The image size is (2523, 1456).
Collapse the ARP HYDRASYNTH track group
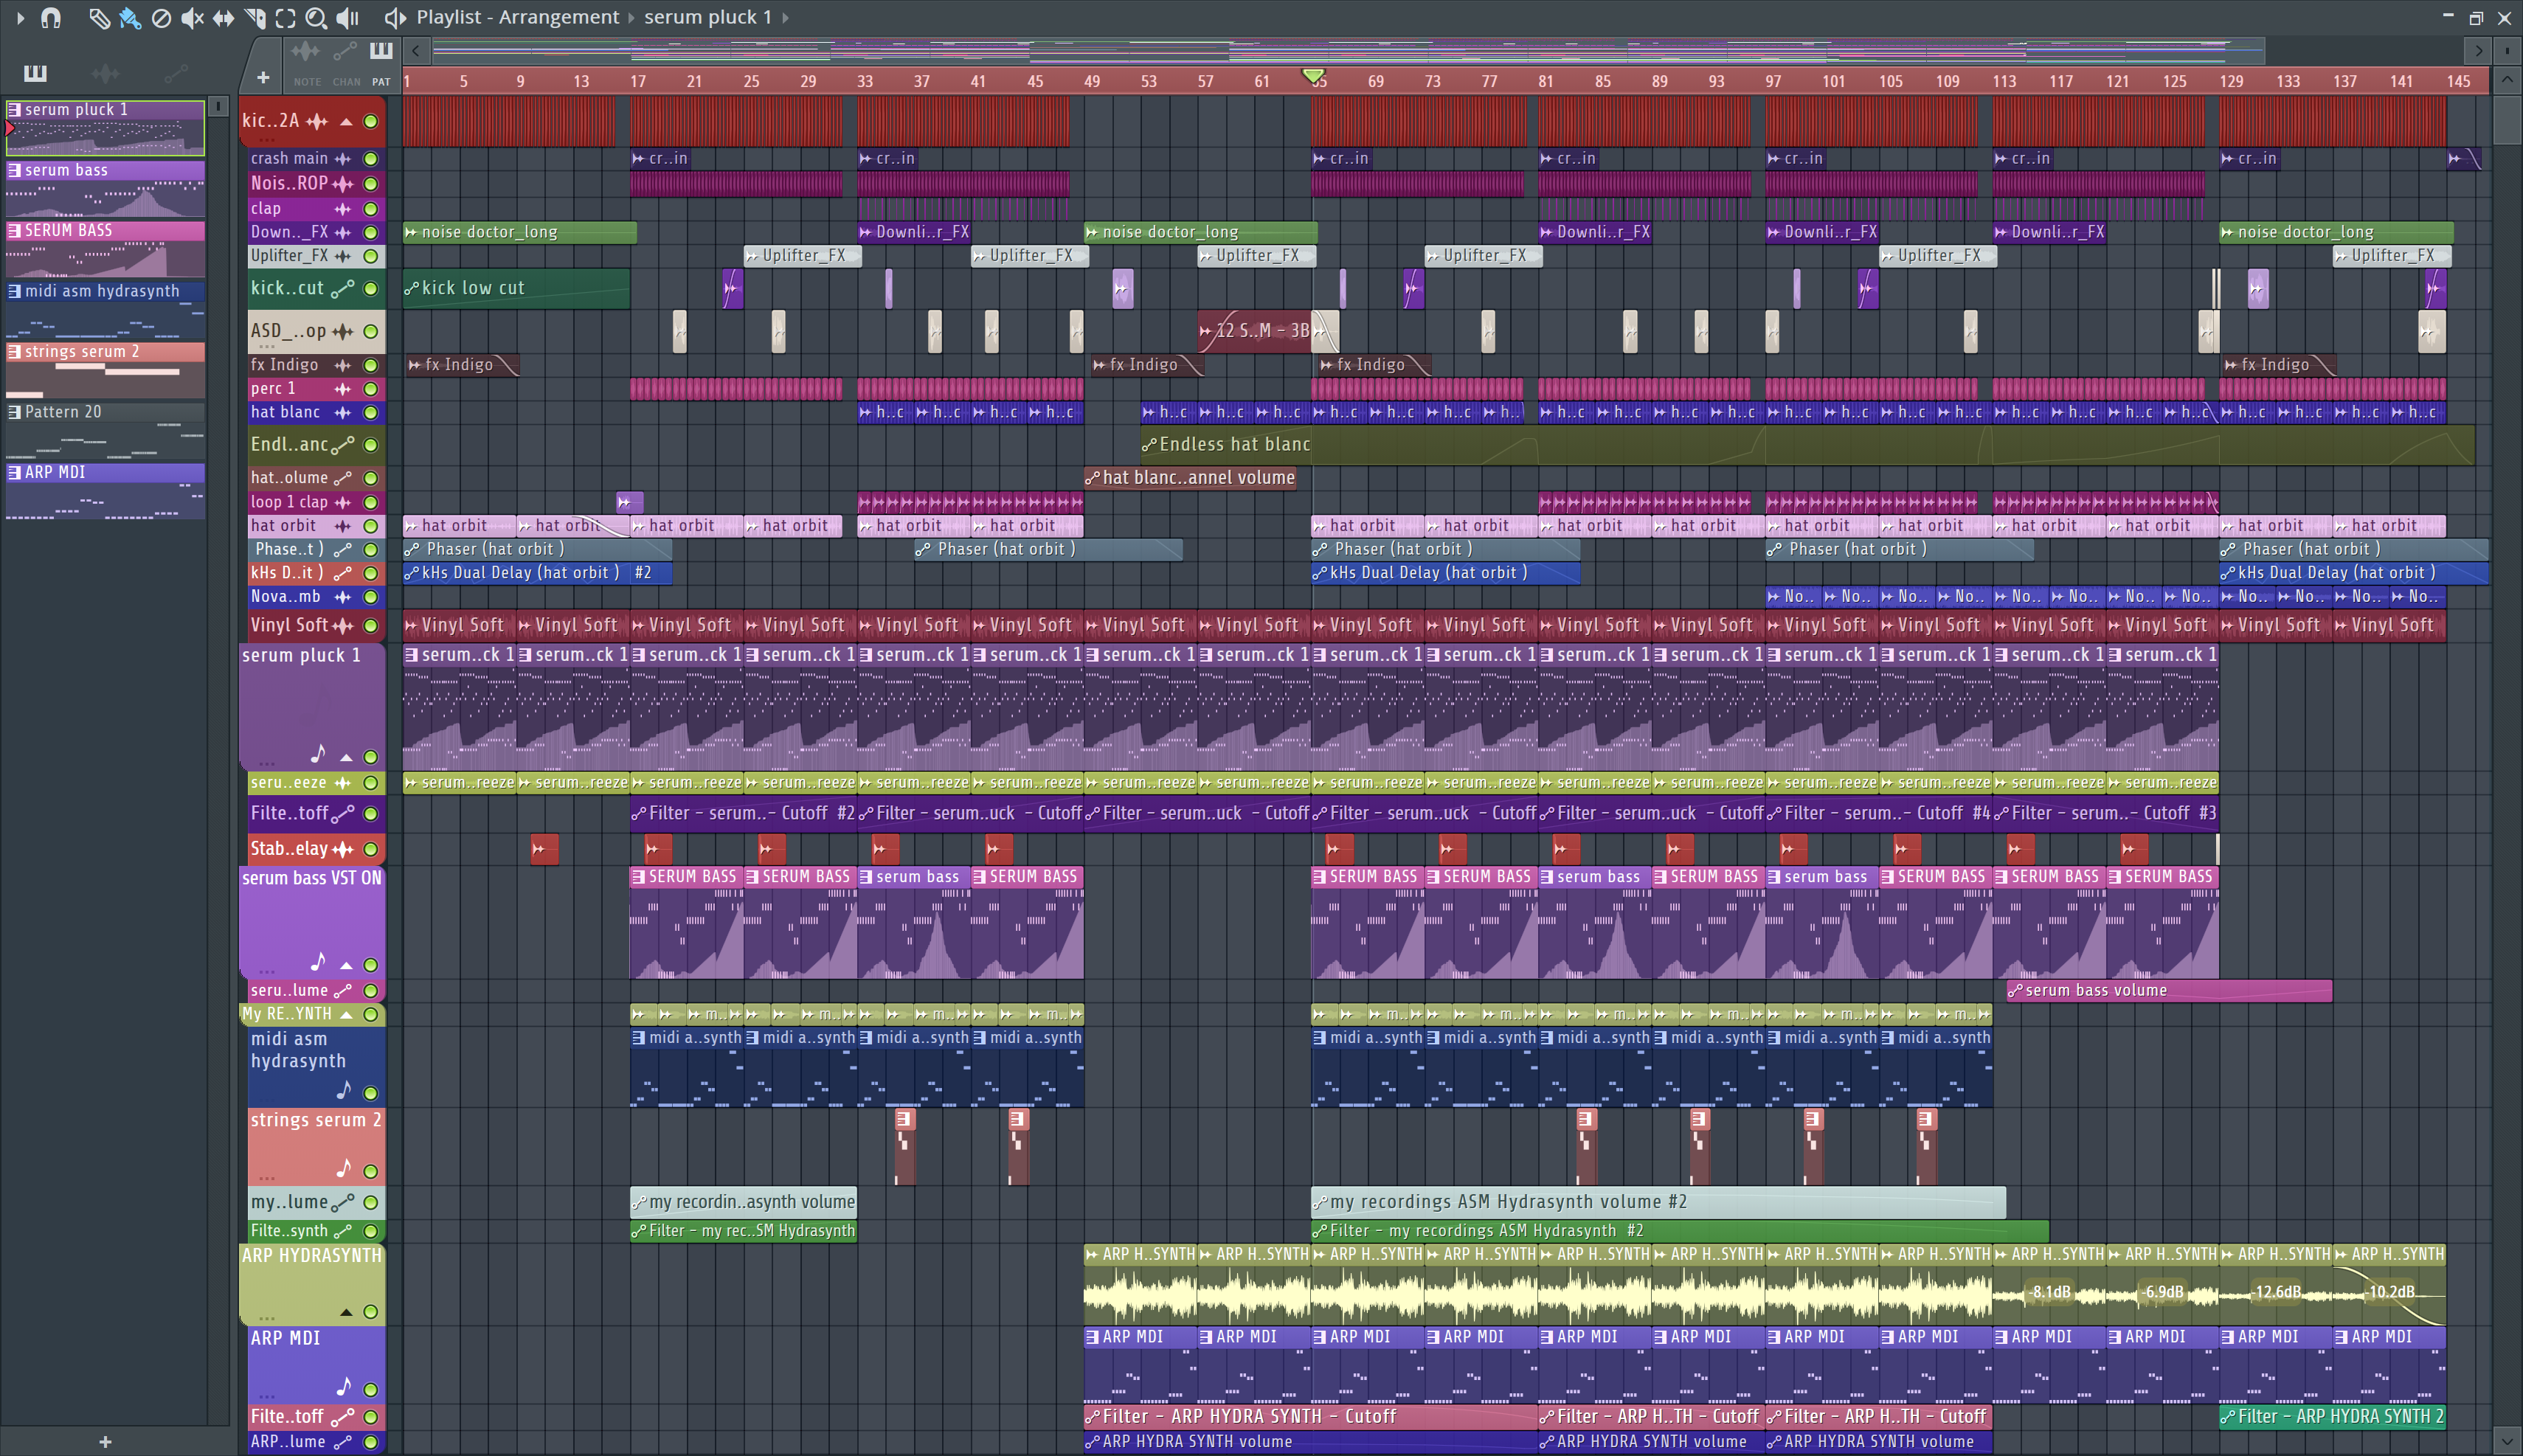(346, 1312)
